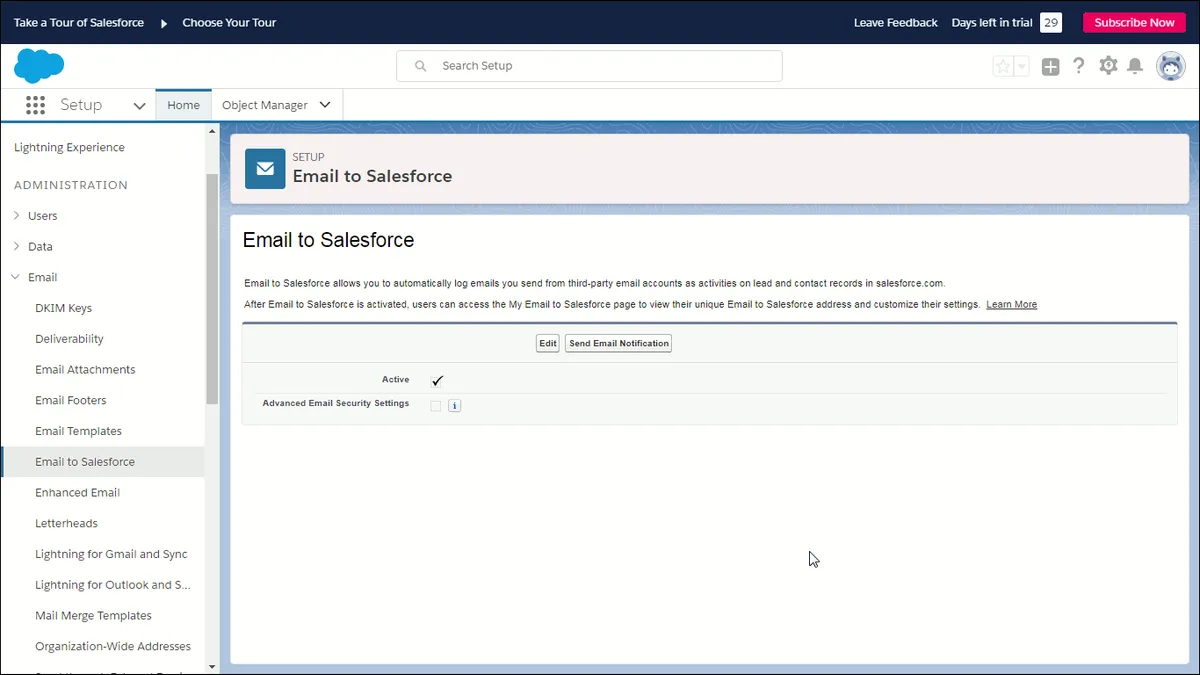Switch to the Object Manager tab

(265, 105)
